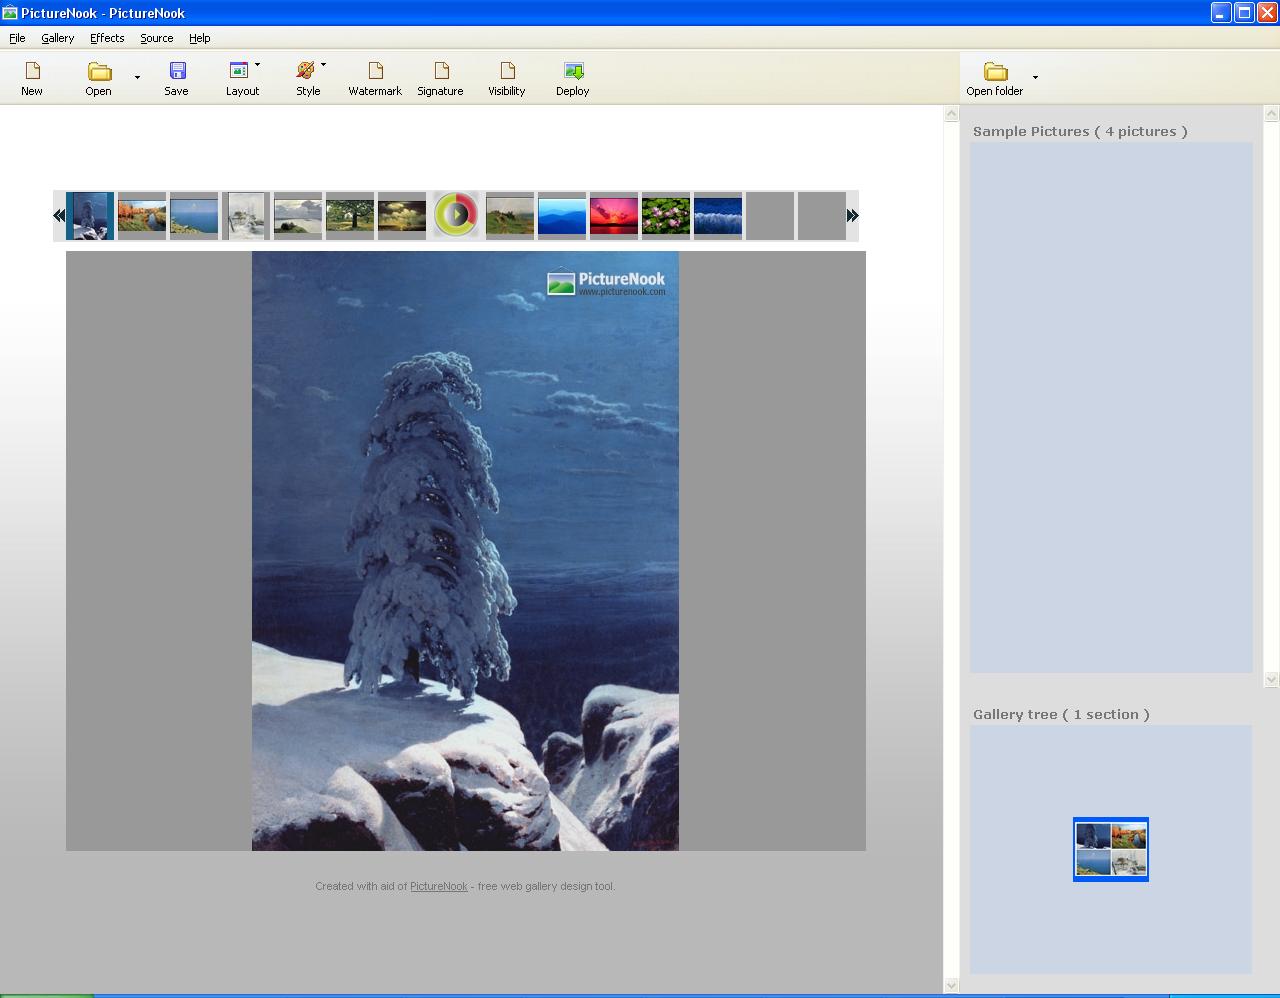Click the Open folder icon in main toolbar
This screenshot has height=998, width=1280.
[99, 71]
